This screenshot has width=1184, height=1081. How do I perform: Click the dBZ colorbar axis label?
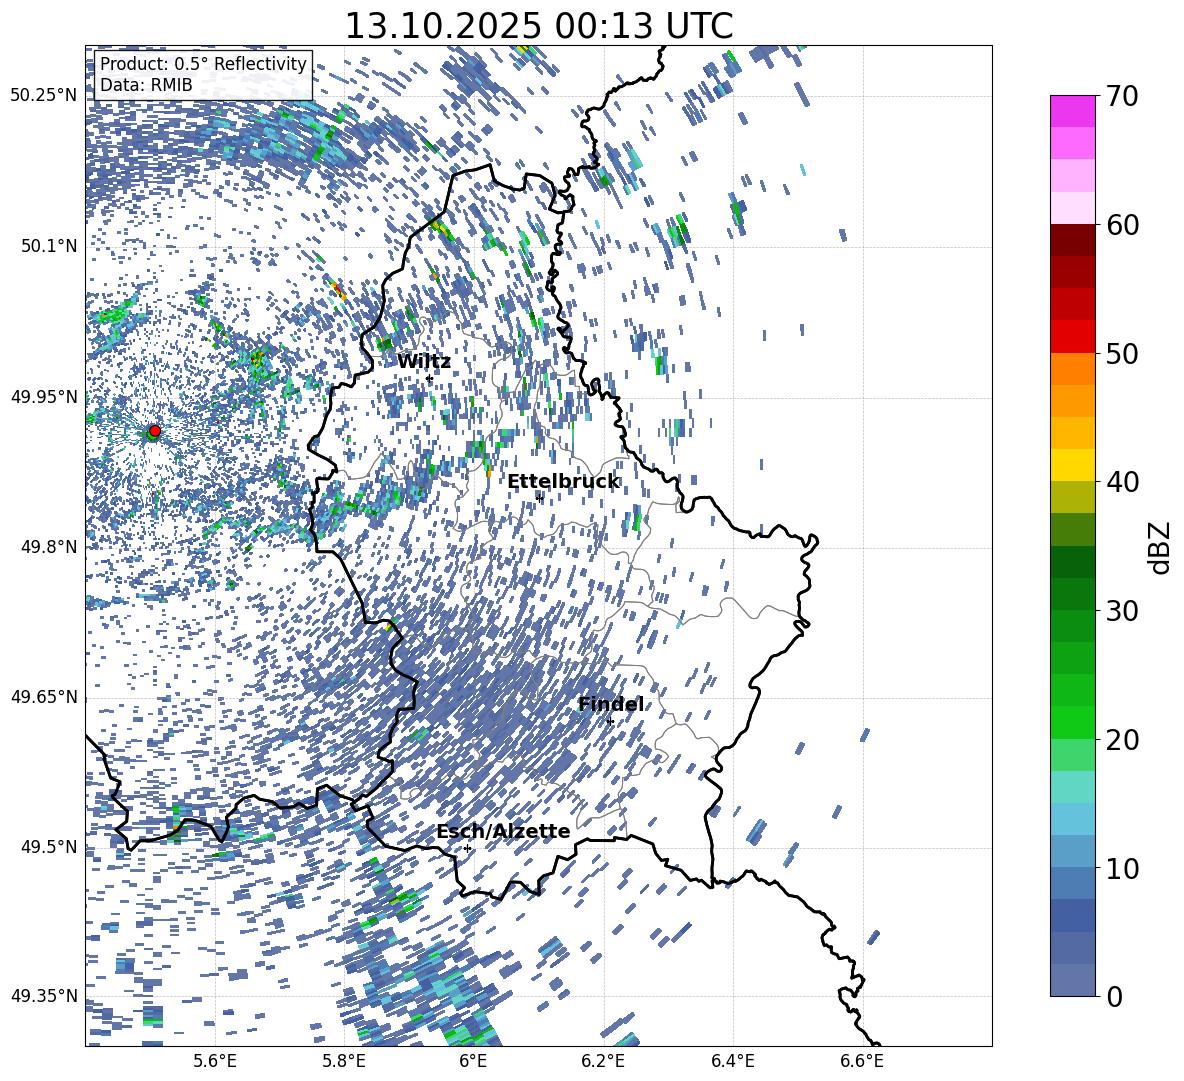[1159, 547]
